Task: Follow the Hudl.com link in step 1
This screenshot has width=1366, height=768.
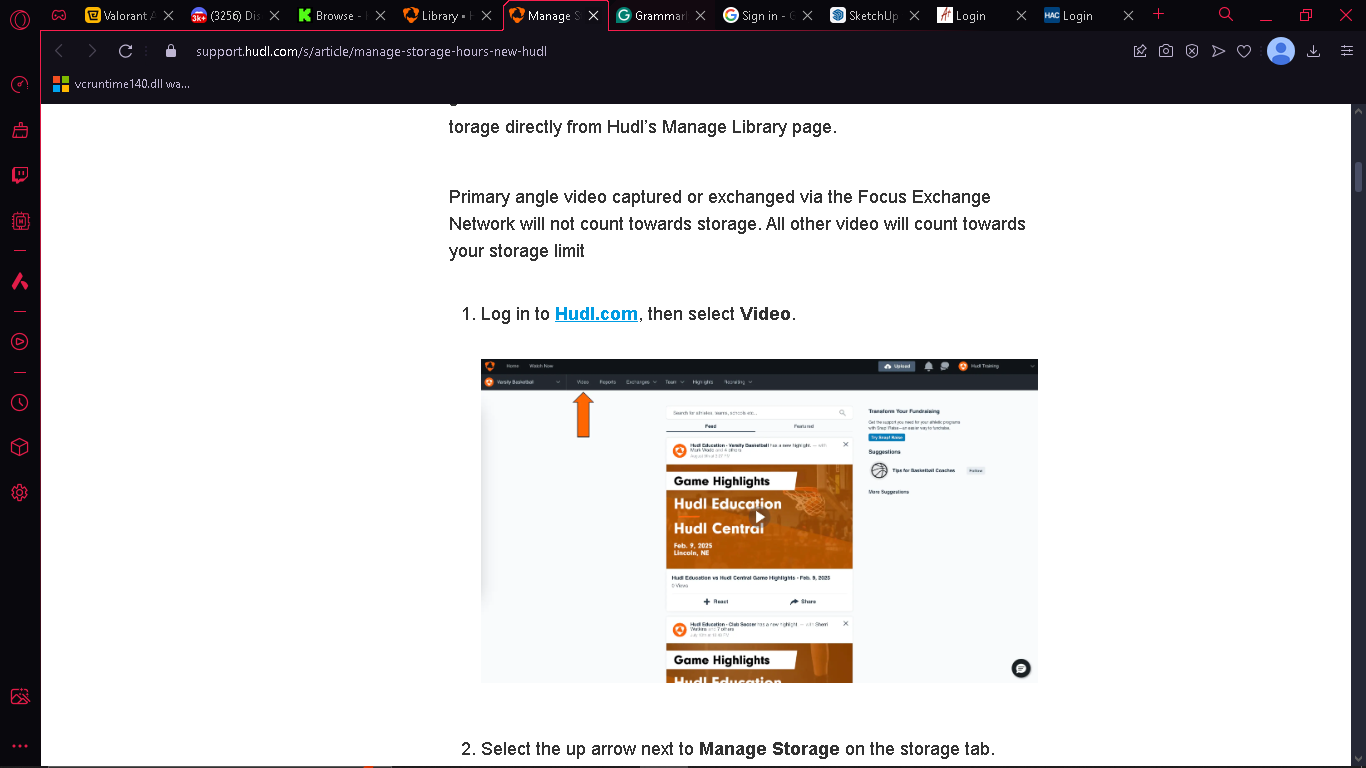Action: tap(596, 314)
